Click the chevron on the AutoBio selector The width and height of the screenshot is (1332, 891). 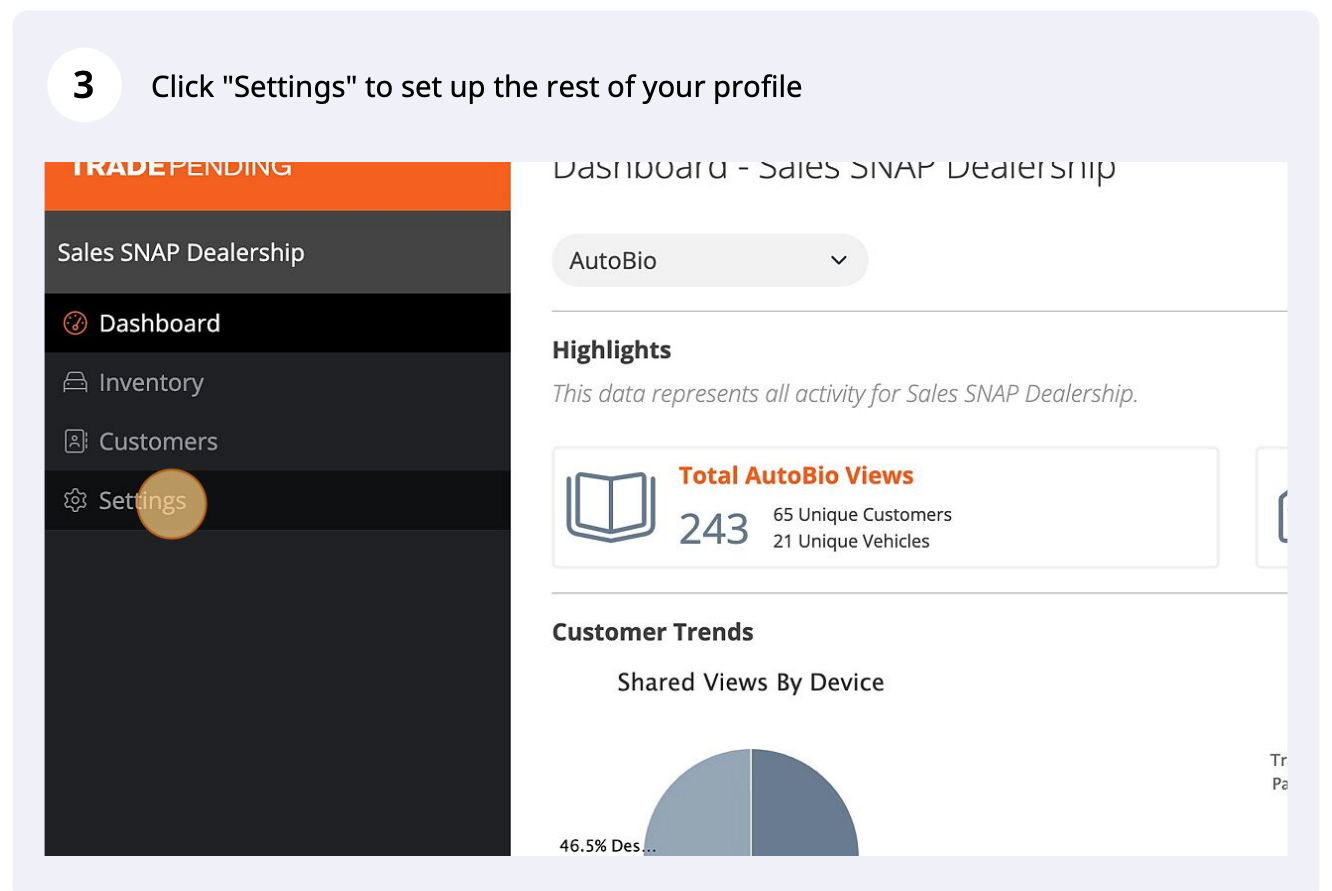pyautogui.click(x=837, y=260)
